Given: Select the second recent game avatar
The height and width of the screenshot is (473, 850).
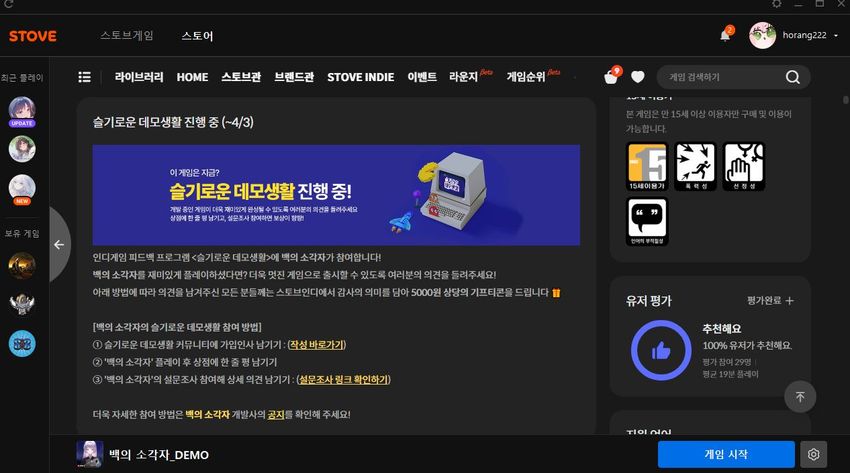Looking at the screenshot, I should (x=22, y=149).
